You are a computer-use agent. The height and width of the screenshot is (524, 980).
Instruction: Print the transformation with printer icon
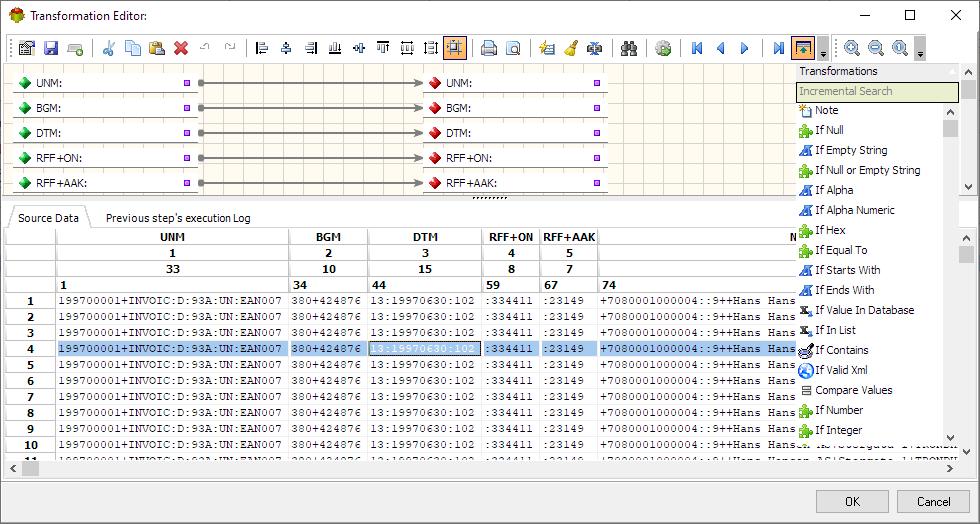tap(489, 48)
